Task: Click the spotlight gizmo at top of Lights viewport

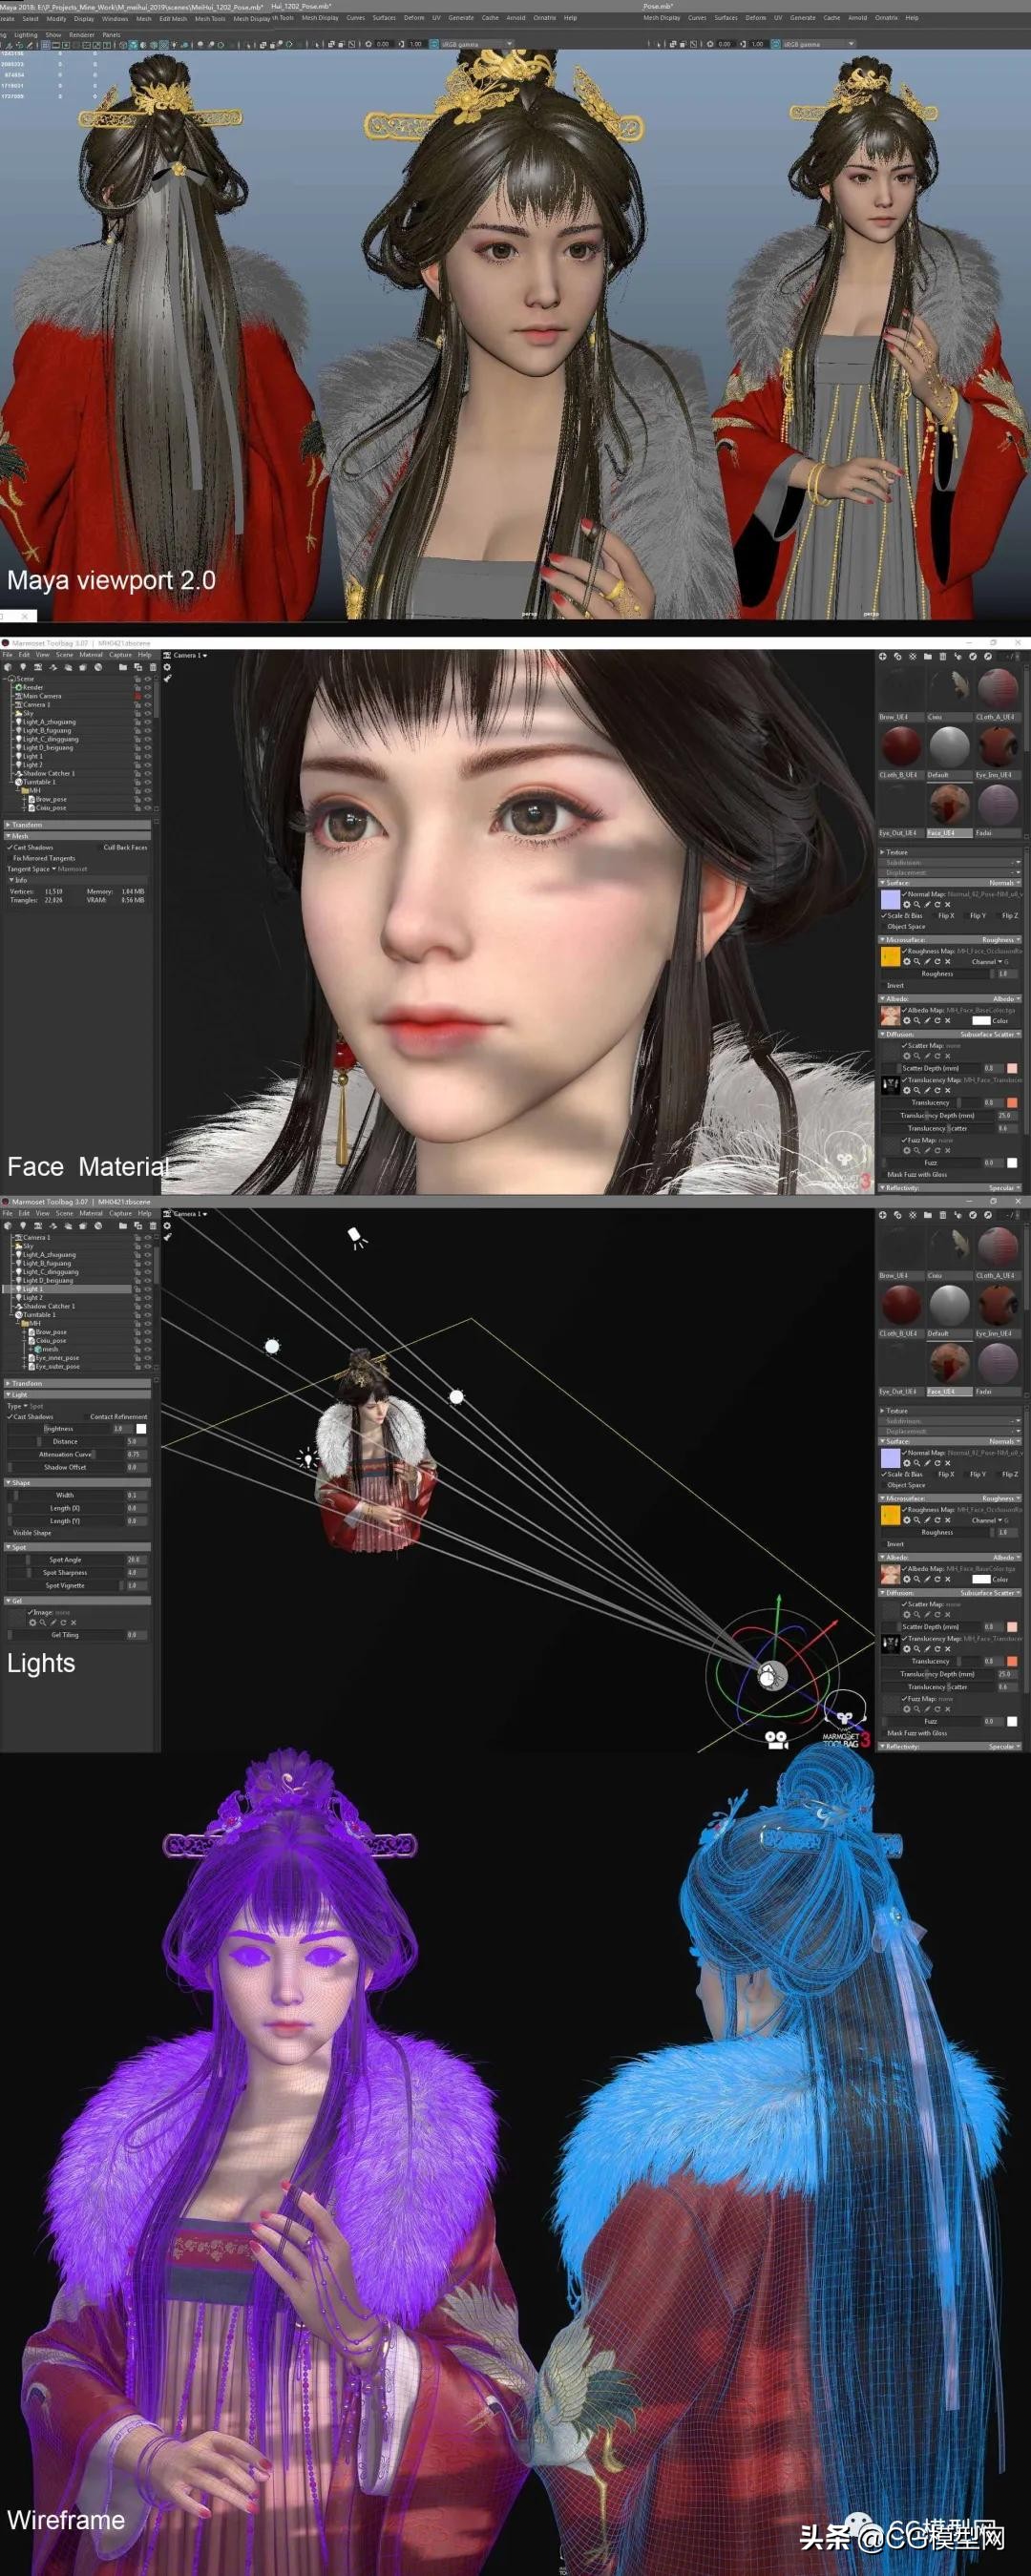Action: tap(356, 1238)
